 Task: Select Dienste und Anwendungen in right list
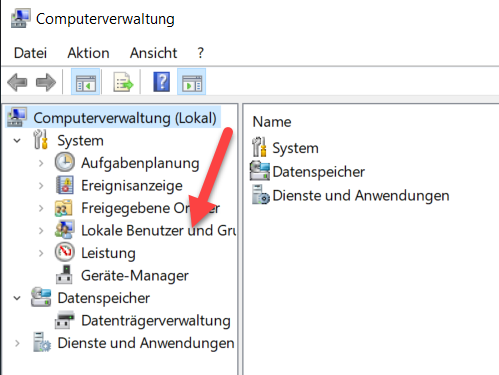(361, 196)
